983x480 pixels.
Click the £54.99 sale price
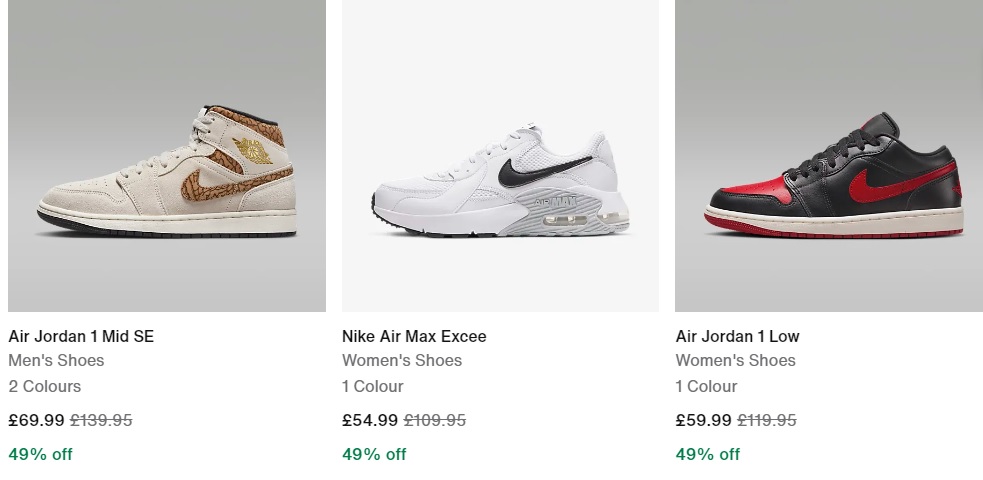tap(370, 420)
